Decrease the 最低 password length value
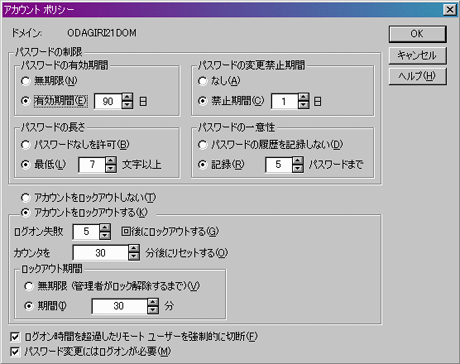Viewport: 460px width, 364px height. [111, 168]
